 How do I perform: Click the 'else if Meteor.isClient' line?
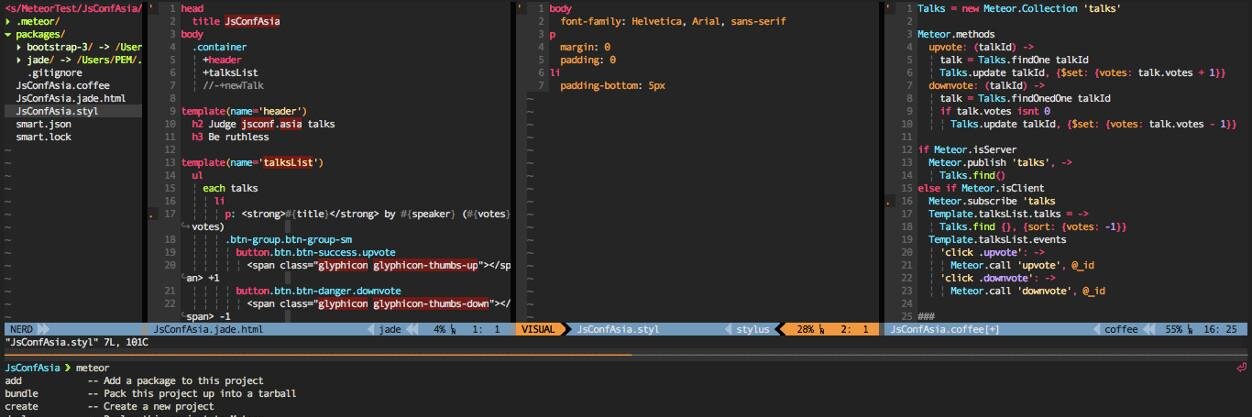980,188
